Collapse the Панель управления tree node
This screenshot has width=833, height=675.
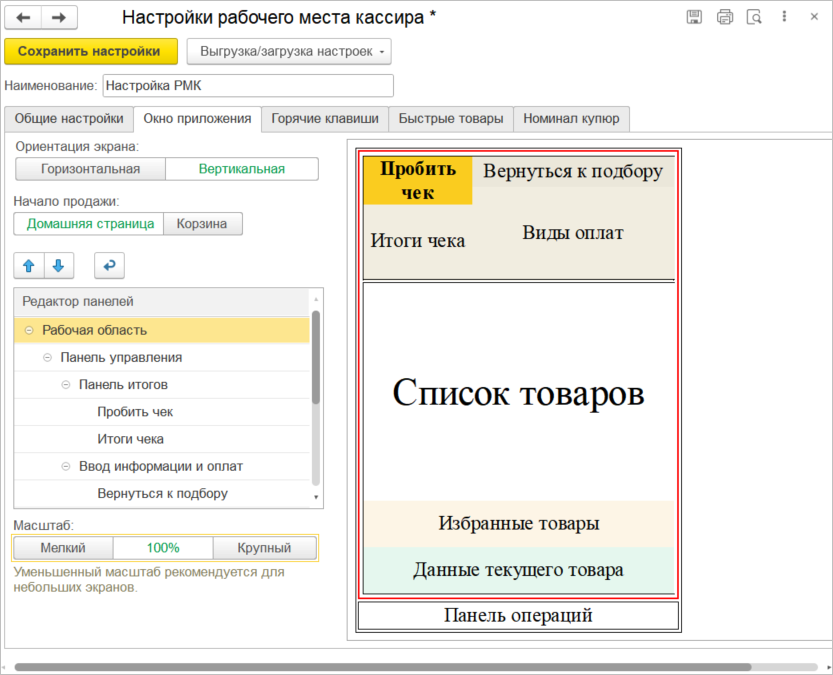click(x=48, y=357)
